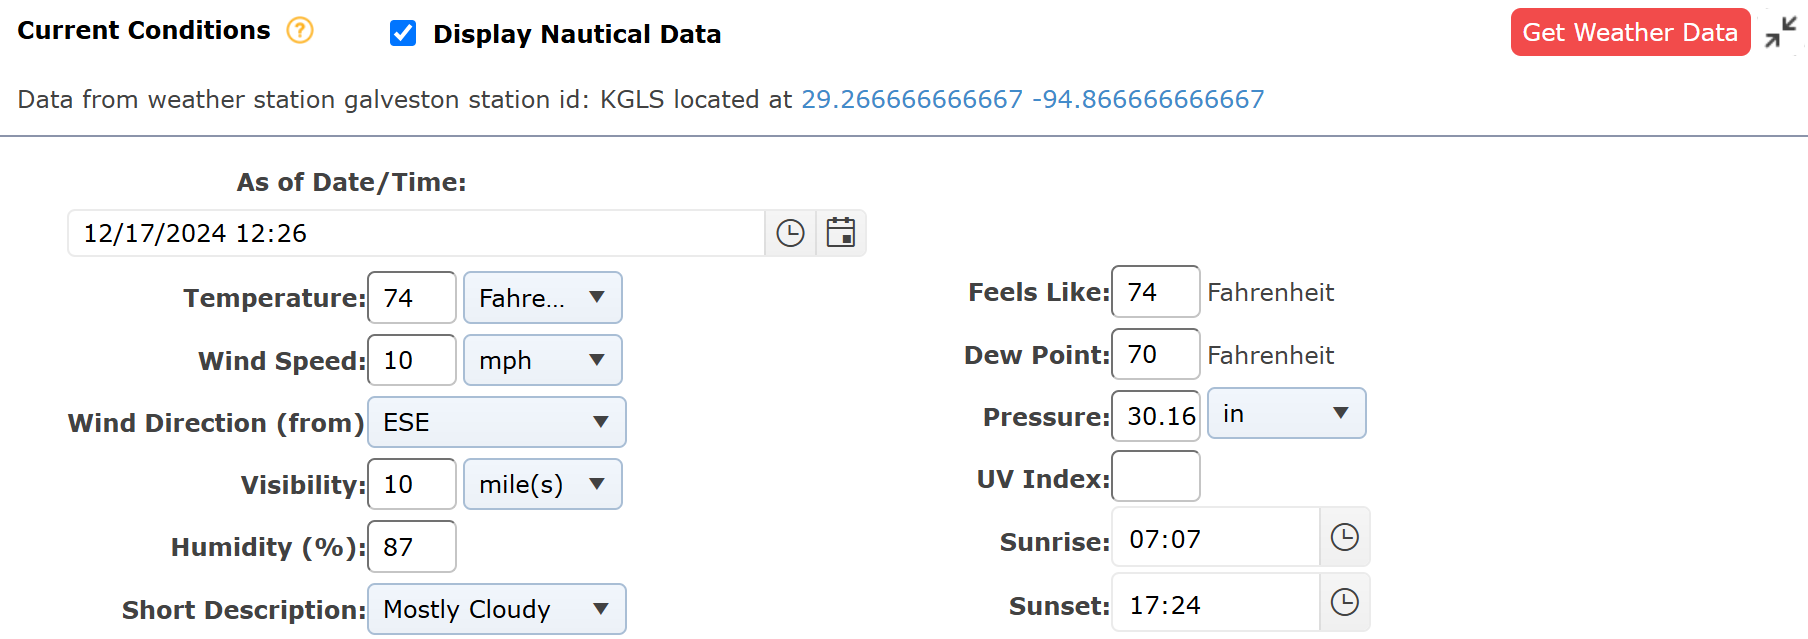
Task: Open the Wind Direction dropdown showing ESE
Action: (x=497, y=422)
